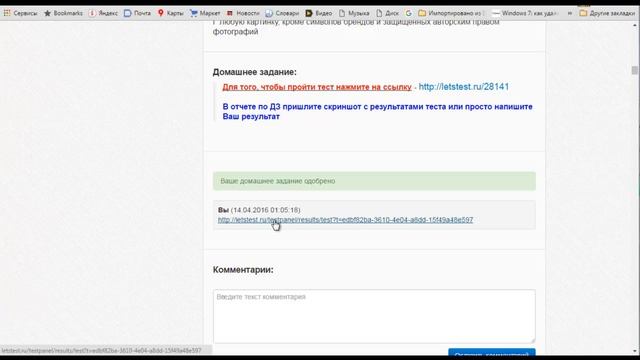This screenshot has height=360, width=640.
Task: Follow the letstest.ru/28141 test link
Action: [x=464, y=87]
